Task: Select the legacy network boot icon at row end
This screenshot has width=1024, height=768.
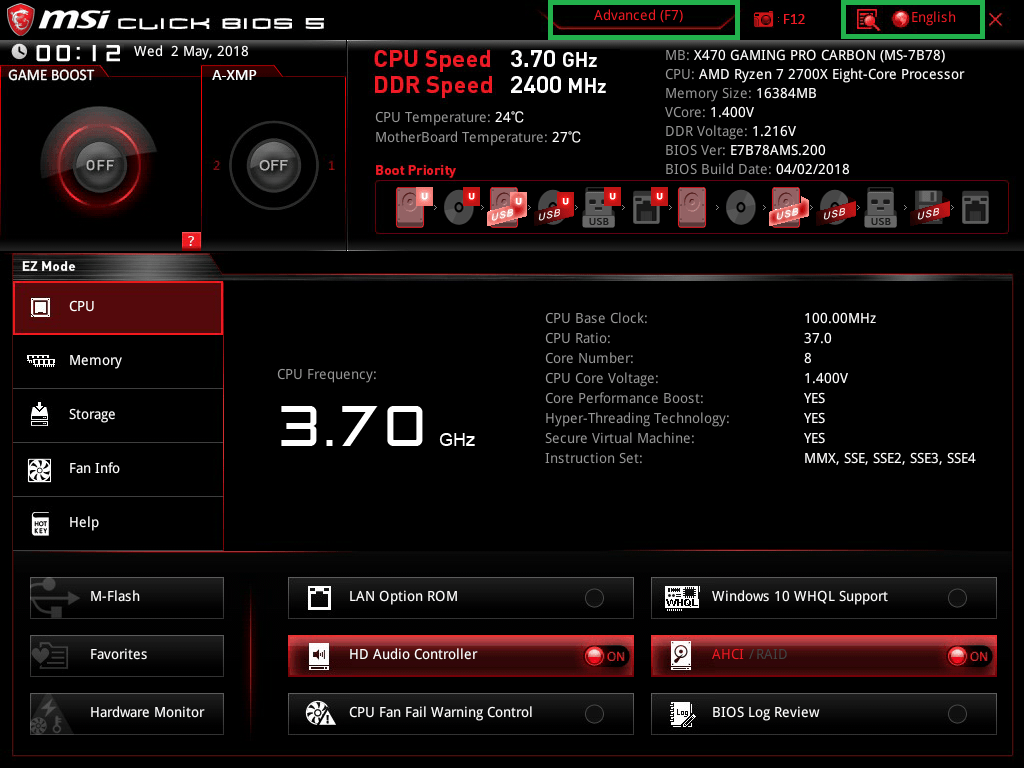Action: point(975,208)
